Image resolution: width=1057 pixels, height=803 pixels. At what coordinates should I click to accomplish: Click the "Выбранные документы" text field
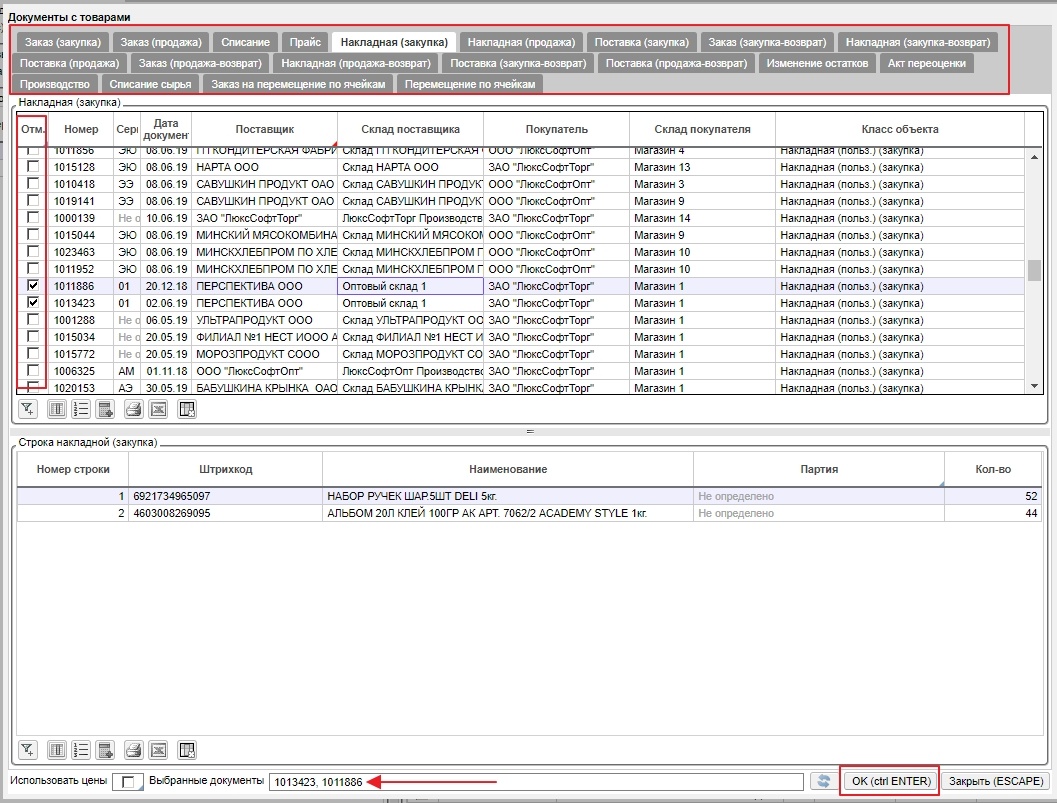pyautogui.click(x=535, y=782)
